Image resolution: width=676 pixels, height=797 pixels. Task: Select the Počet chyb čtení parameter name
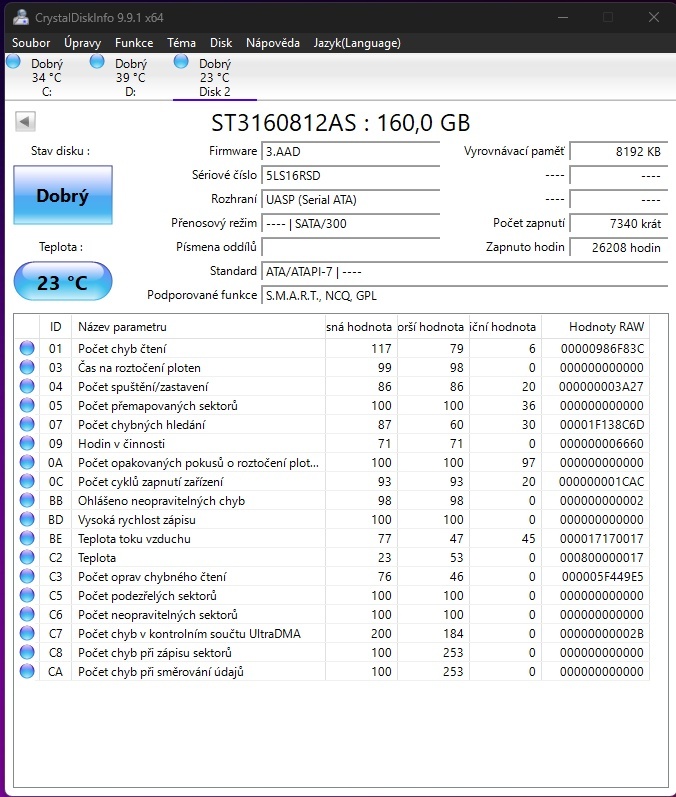tap(122, 349)
